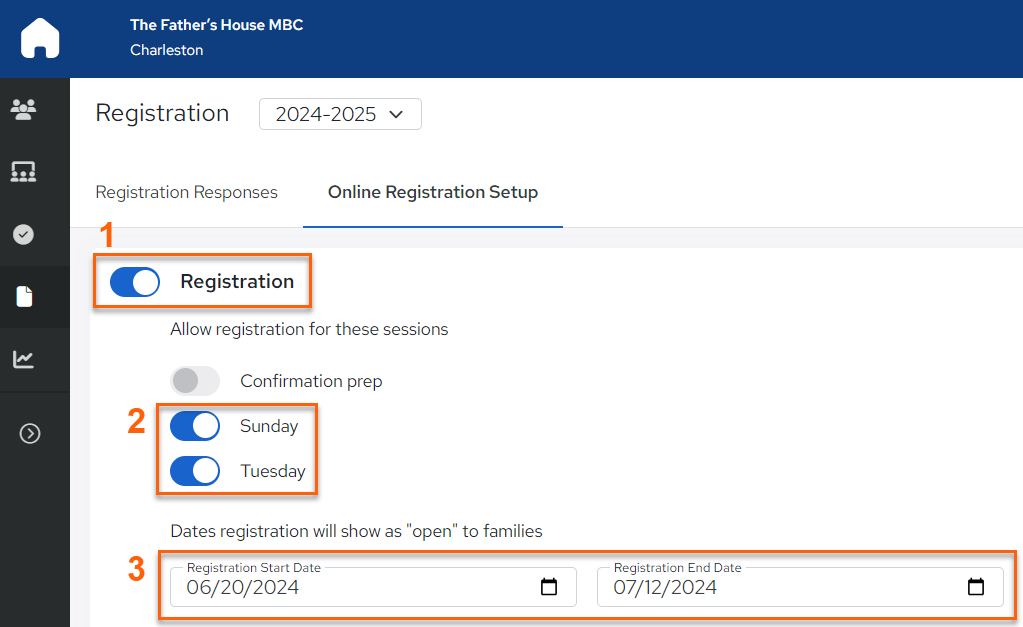This screenshot has height=627, width=1023.
Task: Open the line chart reports icon
Action: click(23, 359)
